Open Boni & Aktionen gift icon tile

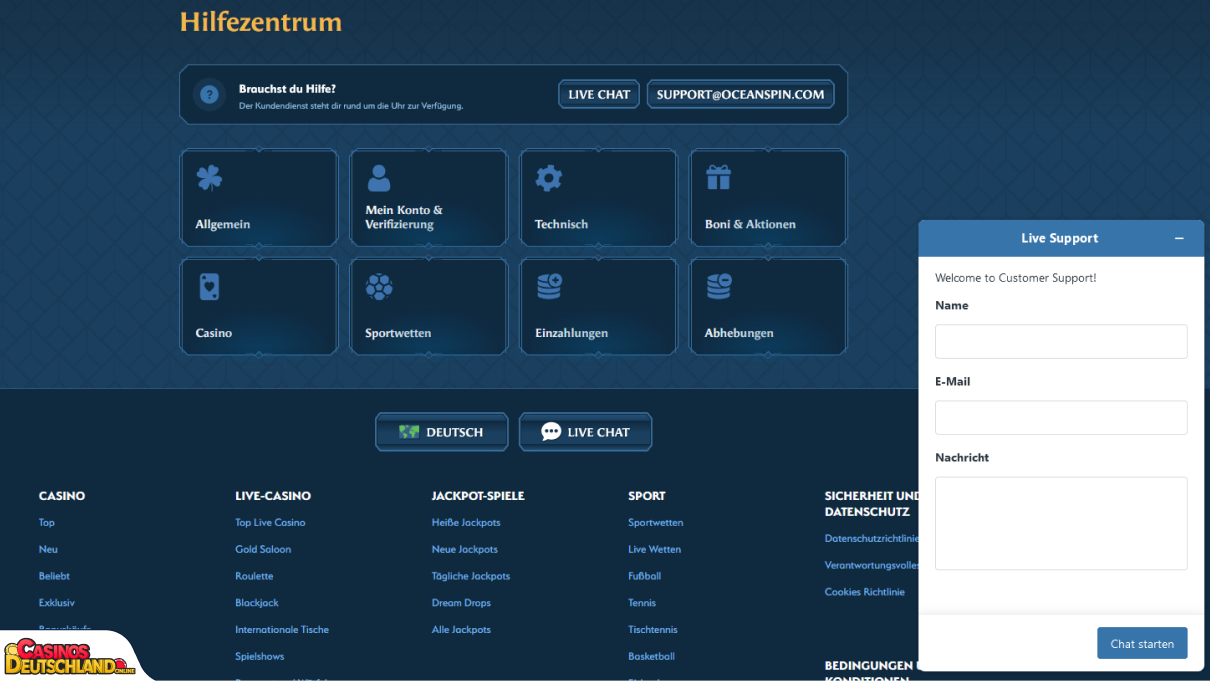(769, 198)
